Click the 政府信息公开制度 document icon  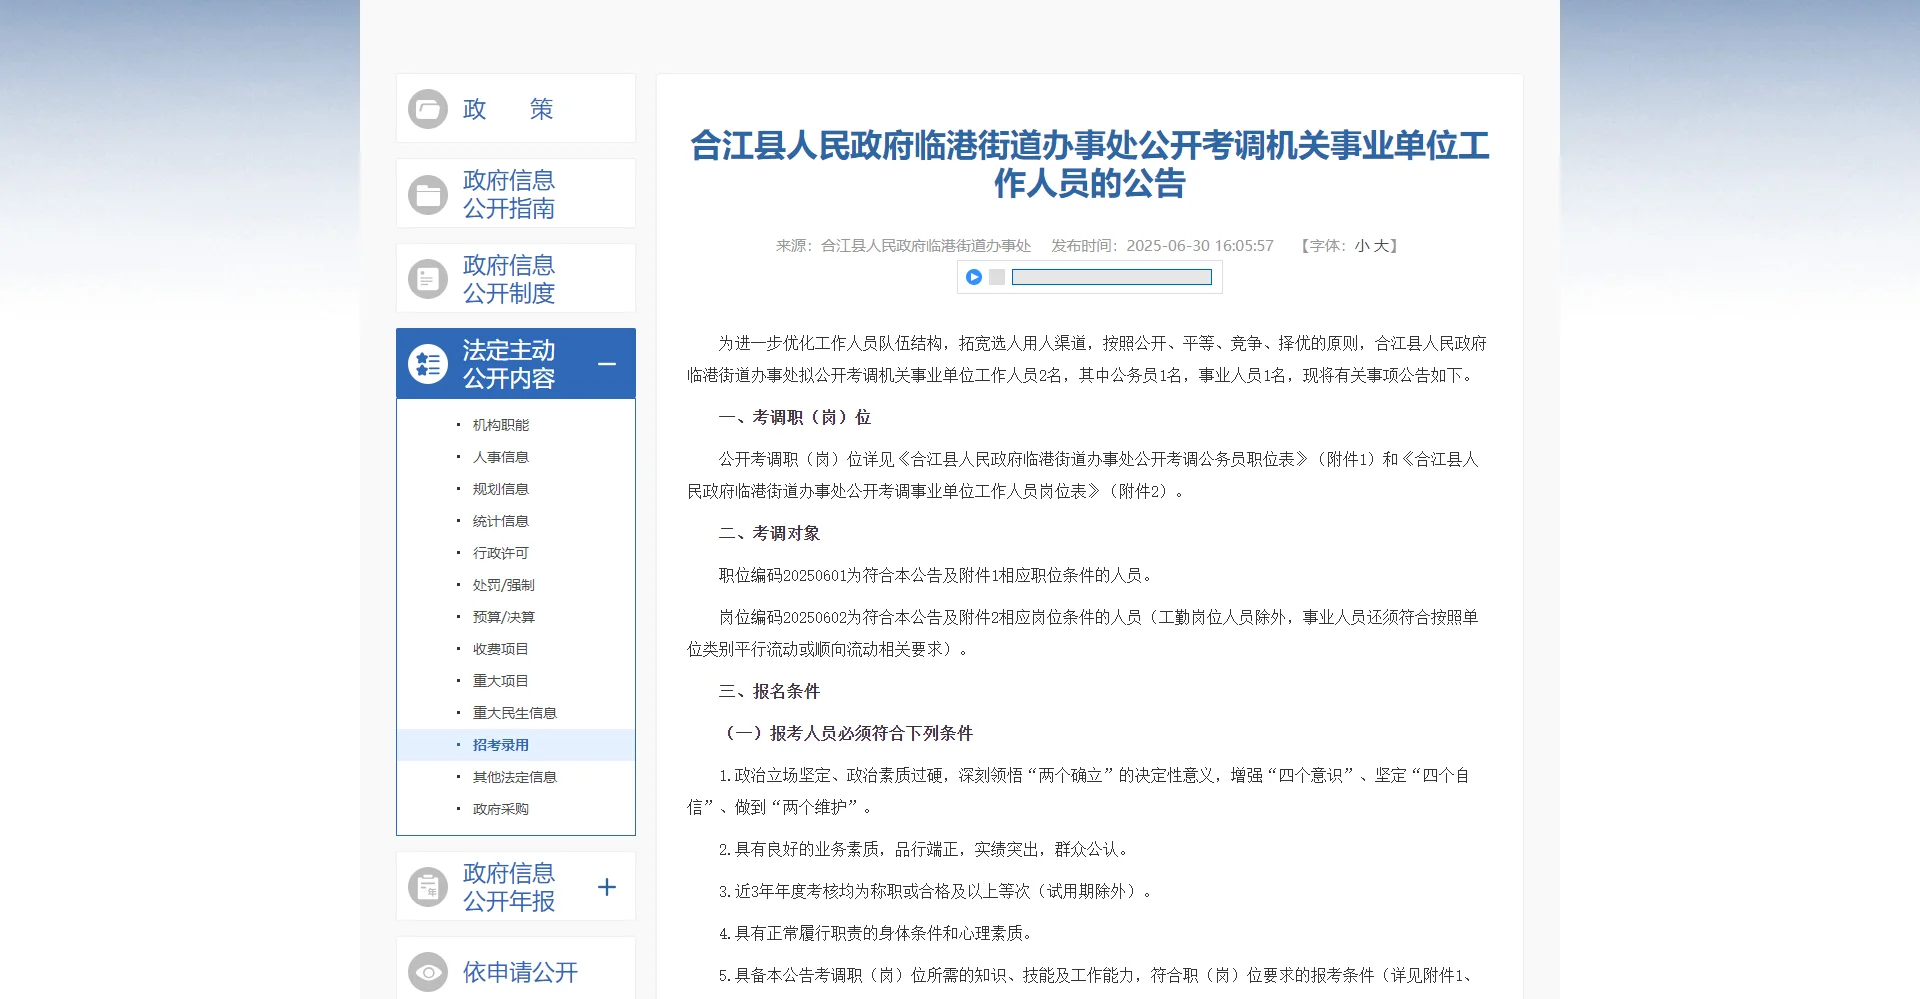tap(428, 279)
